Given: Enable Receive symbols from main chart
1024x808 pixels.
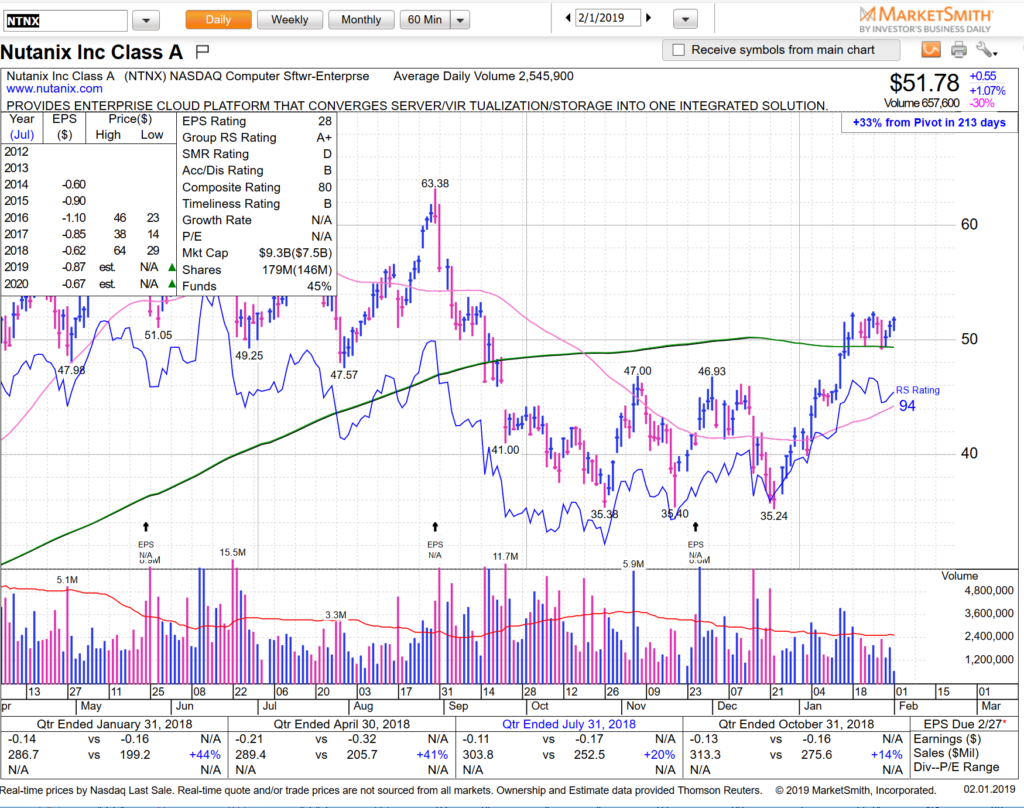Looking at the screenshot, I should click(x=679, y=50).
